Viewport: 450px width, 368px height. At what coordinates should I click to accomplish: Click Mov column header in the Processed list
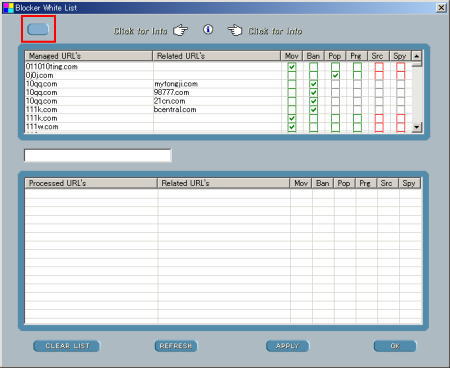tap(301, 183)
